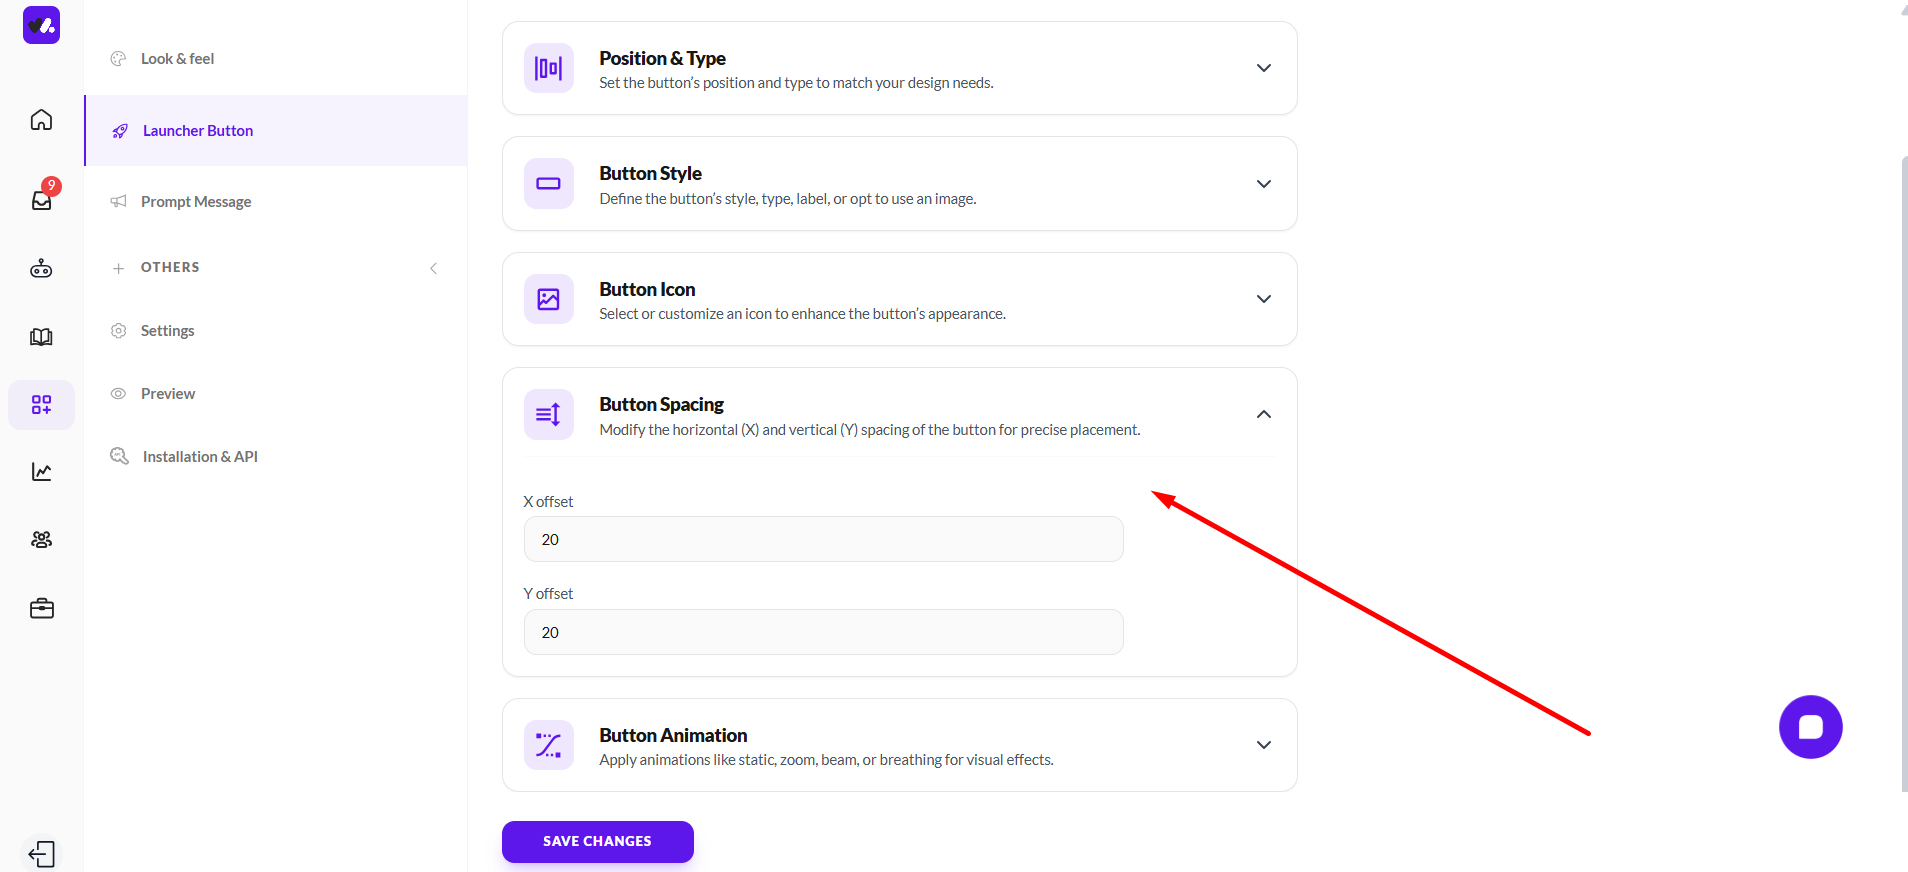Expand the Button Icon section
The width and height of the screenshot is (1908, 872).
click(x=1263, y=299)
